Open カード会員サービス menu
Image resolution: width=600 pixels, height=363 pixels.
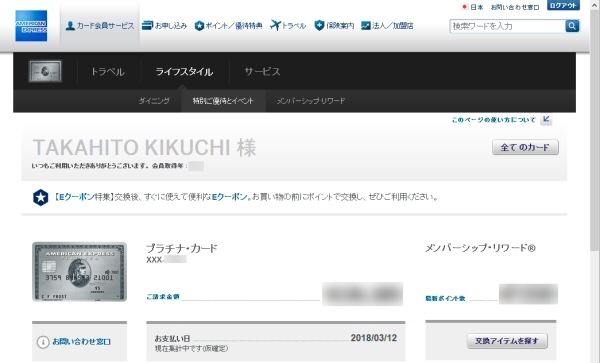[100, 26]
